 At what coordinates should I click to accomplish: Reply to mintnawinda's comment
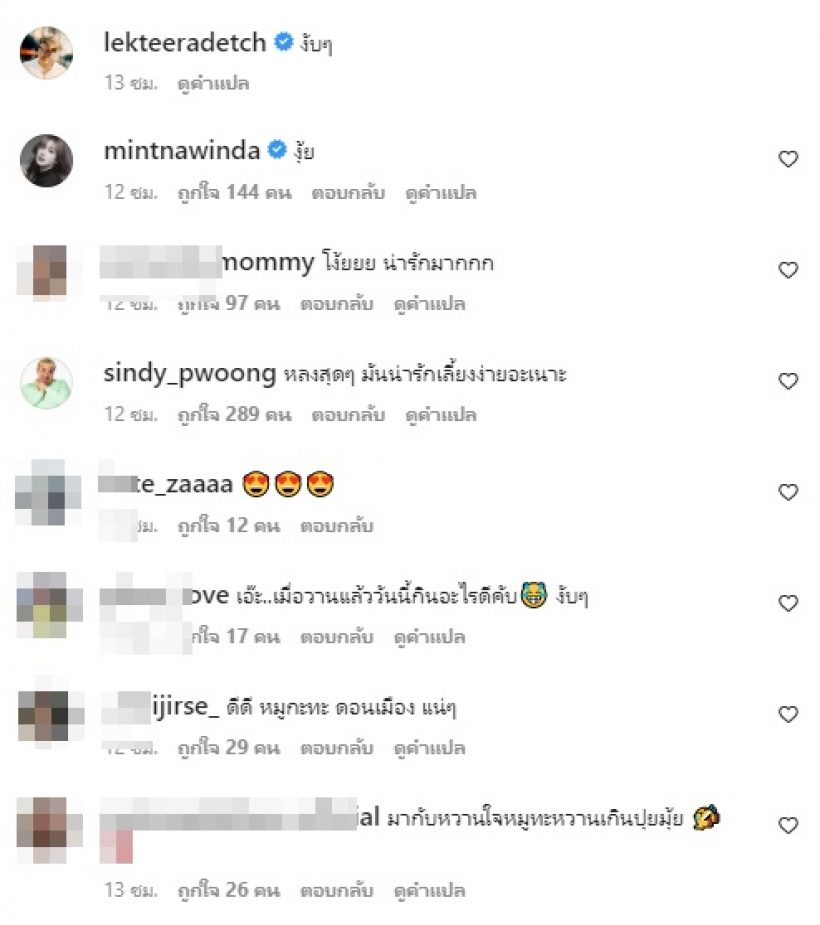click(x=348, y=193)
